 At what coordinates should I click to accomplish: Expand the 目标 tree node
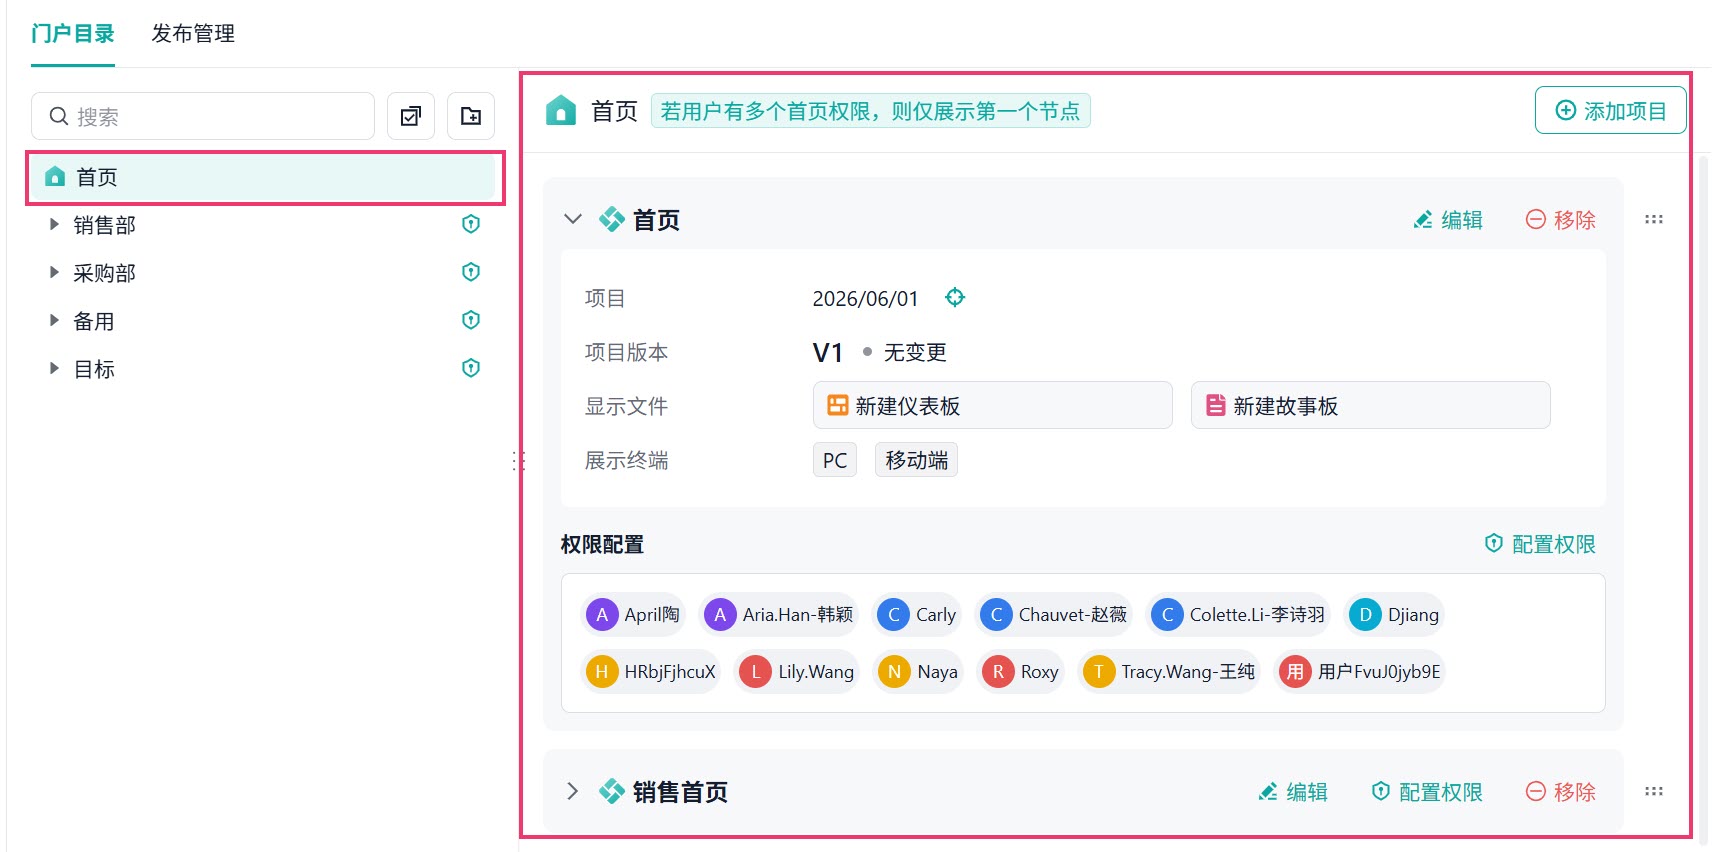54,368
